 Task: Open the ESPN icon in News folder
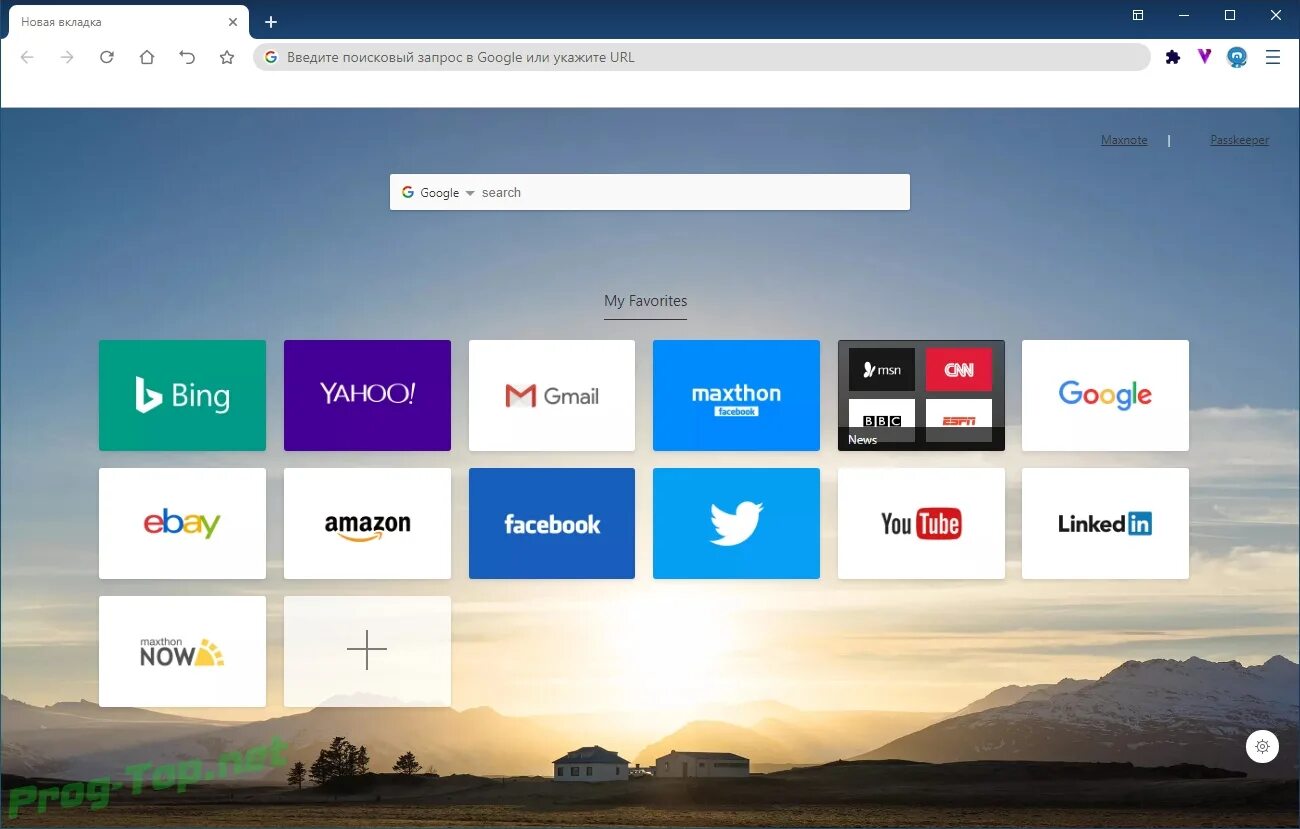point(959,419)
